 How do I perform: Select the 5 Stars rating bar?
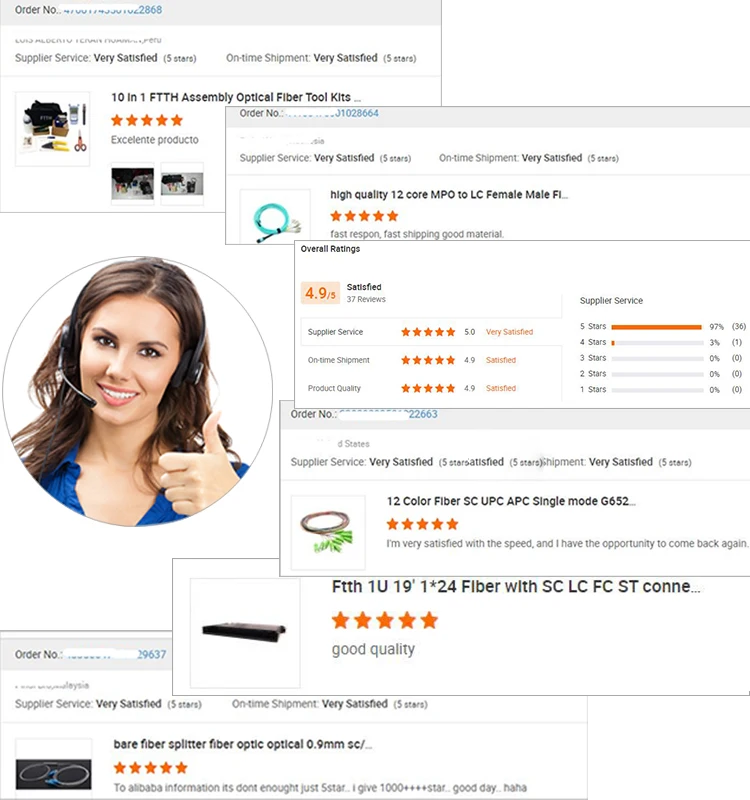657,327
